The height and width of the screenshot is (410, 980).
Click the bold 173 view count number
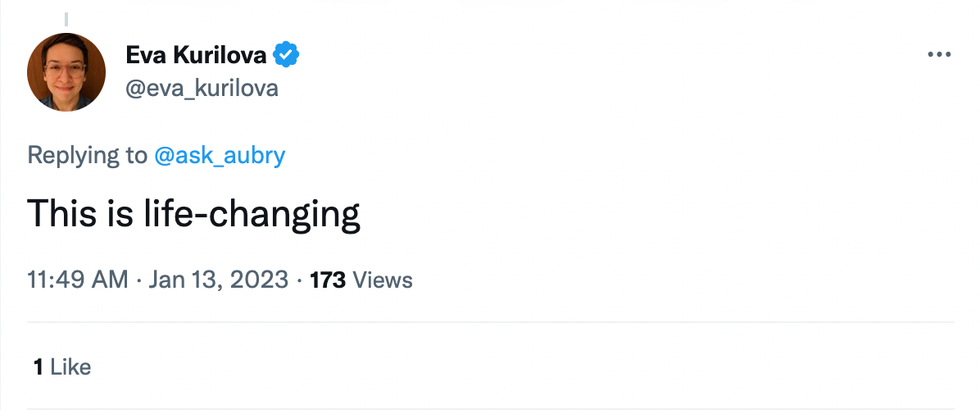coord(328,279)
